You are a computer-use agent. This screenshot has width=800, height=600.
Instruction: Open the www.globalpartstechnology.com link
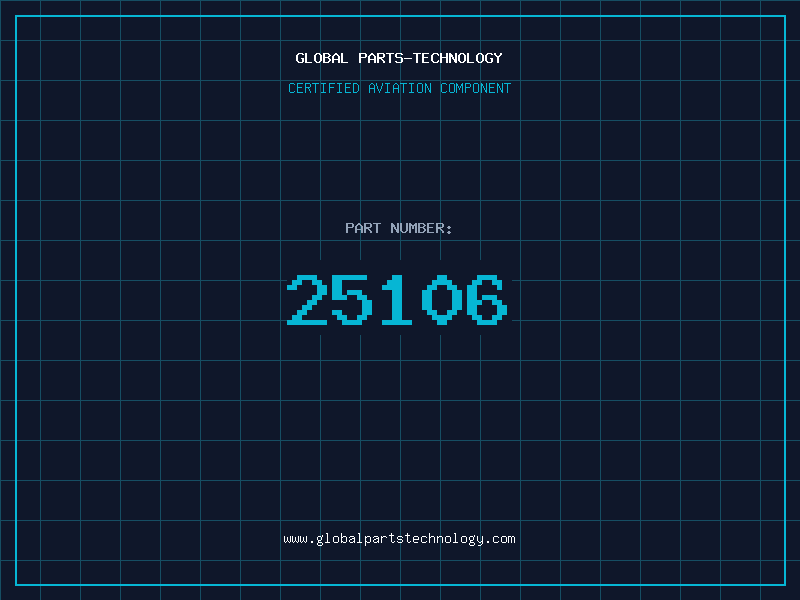coord(399,539)
